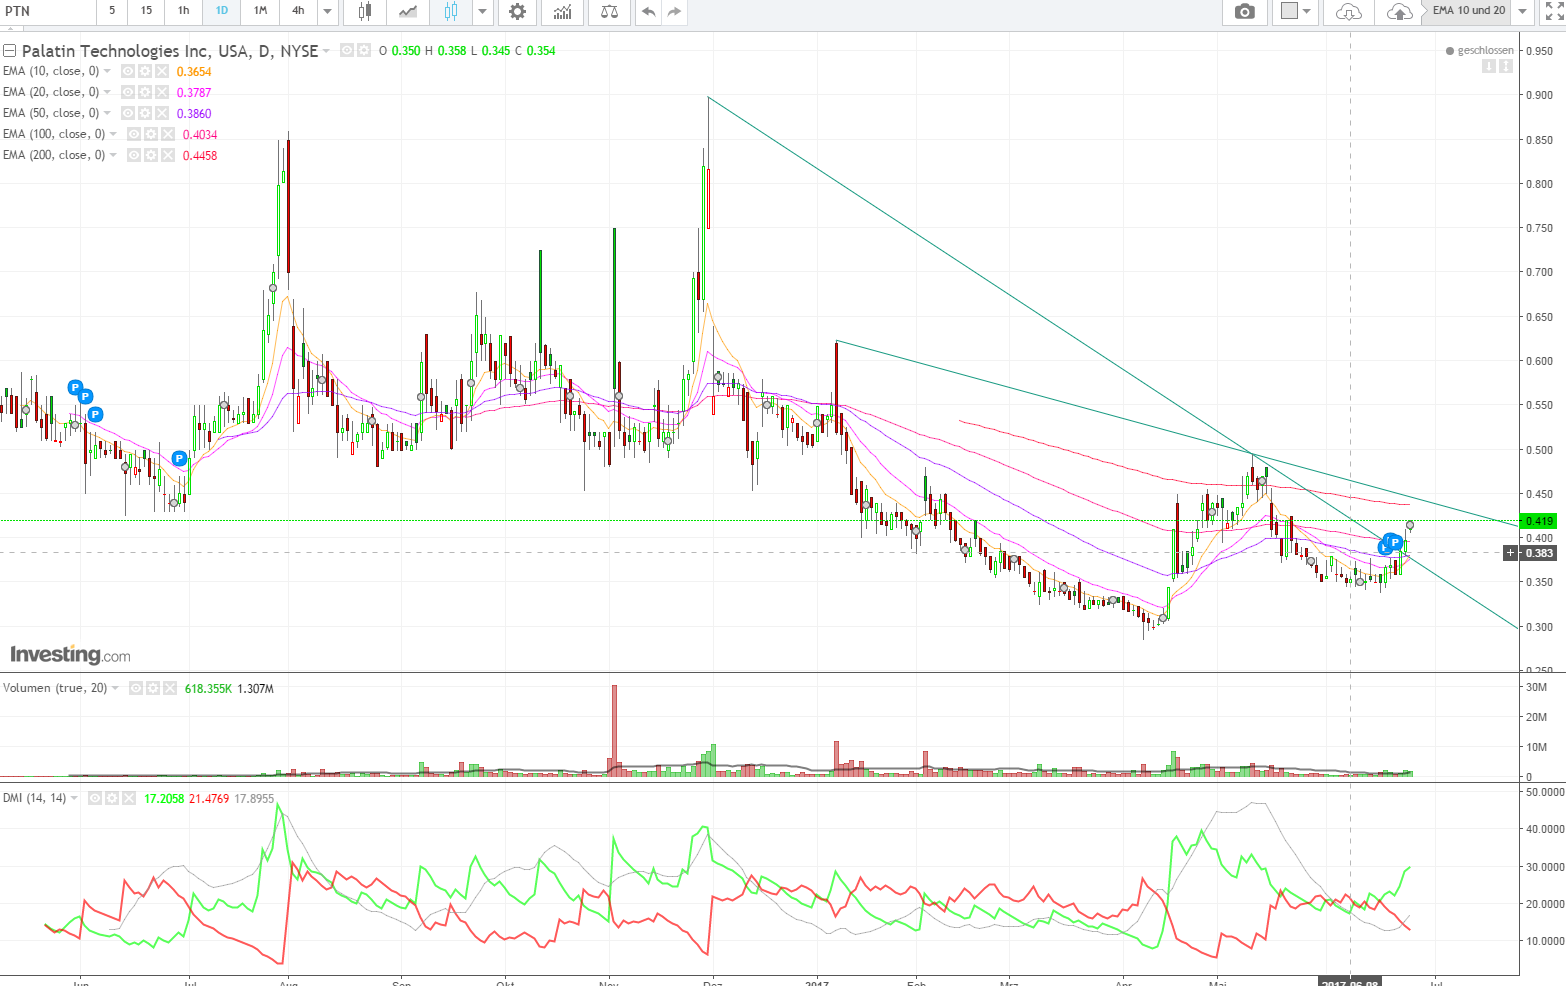Viewport: 1566px width, 986px height.
Task: Select the candlestick chart style icon
Action: click(364, 11)
